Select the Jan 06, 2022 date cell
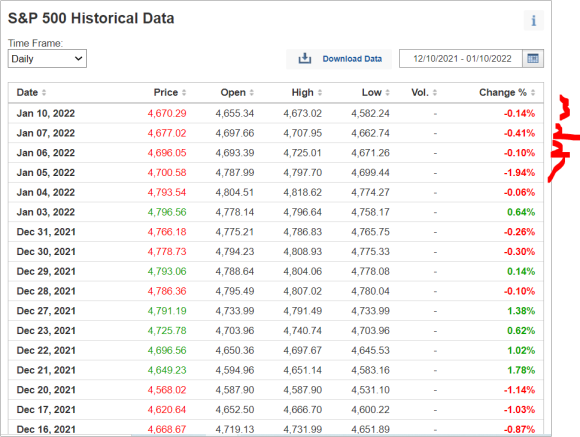The height and width of the screenshot is (437, 580). (x=46, y=153)
